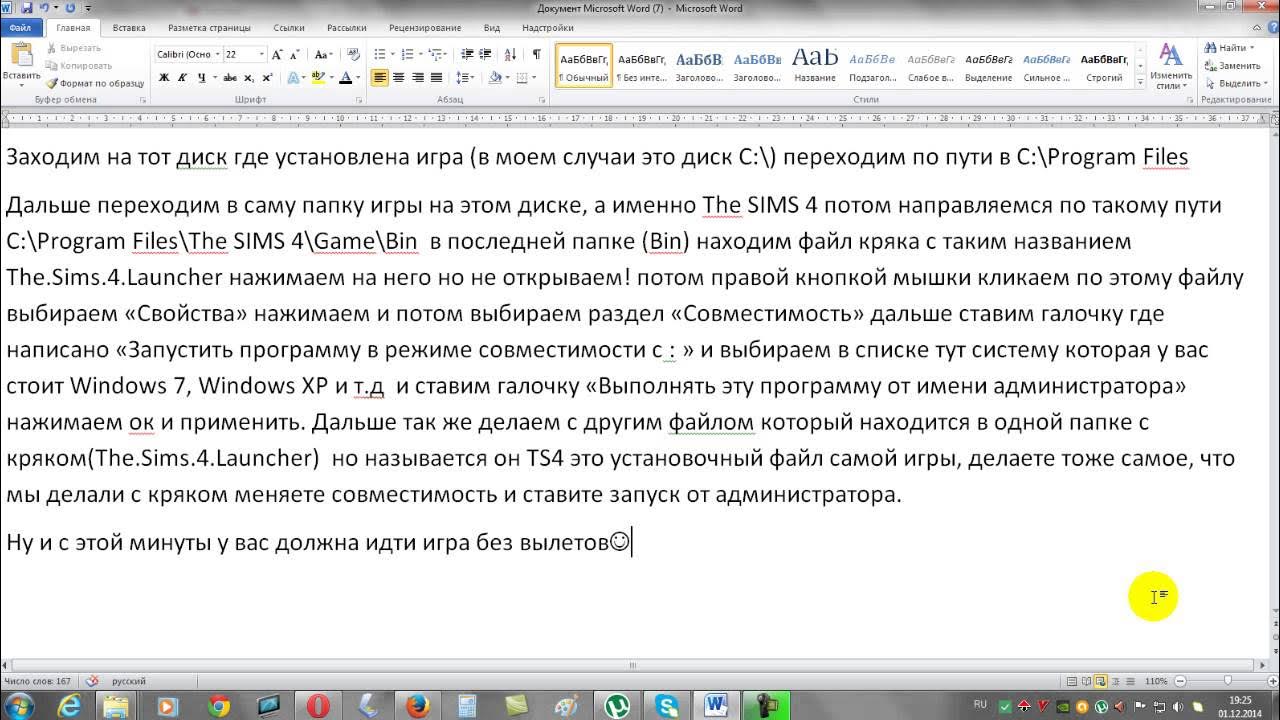Apply the Обычный style

583,66
